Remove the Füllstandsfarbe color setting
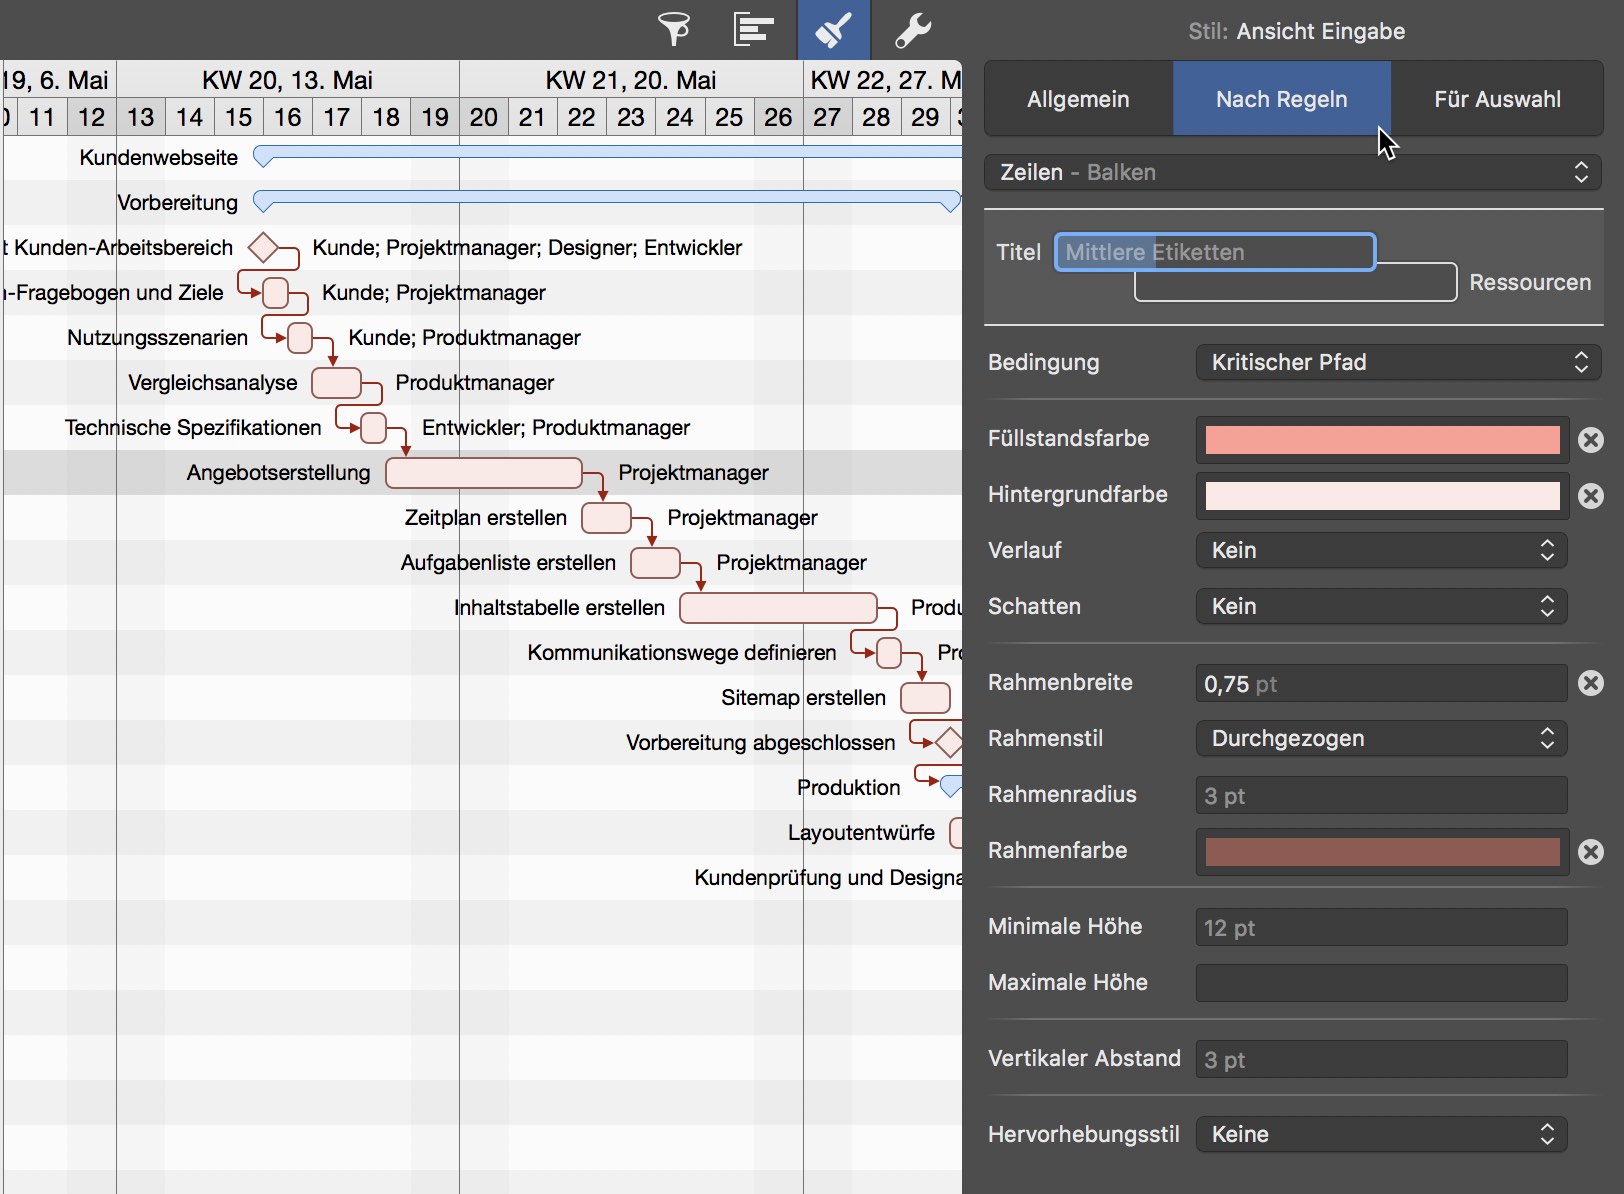This screenshot has height=1194, width=1624. [1590, 440]
